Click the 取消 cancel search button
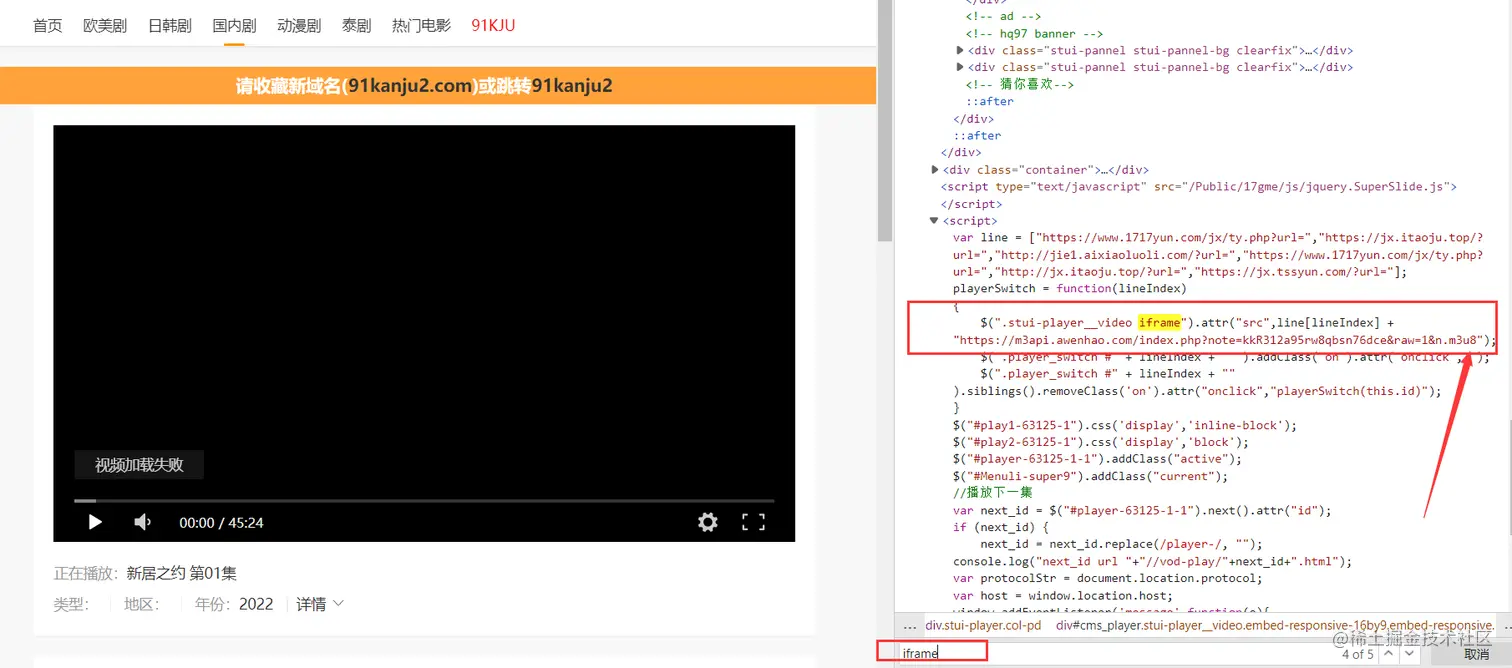The height and width of the screenshot is (668, 1512). (x=1476, y=654)
